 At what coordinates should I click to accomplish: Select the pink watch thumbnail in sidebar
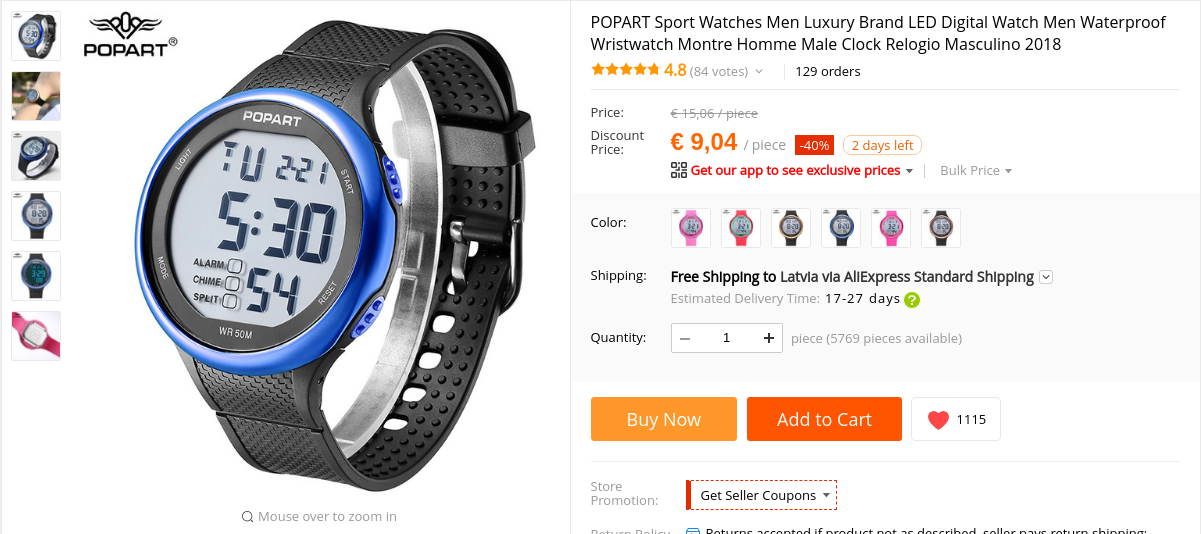[x=36, y=336]
